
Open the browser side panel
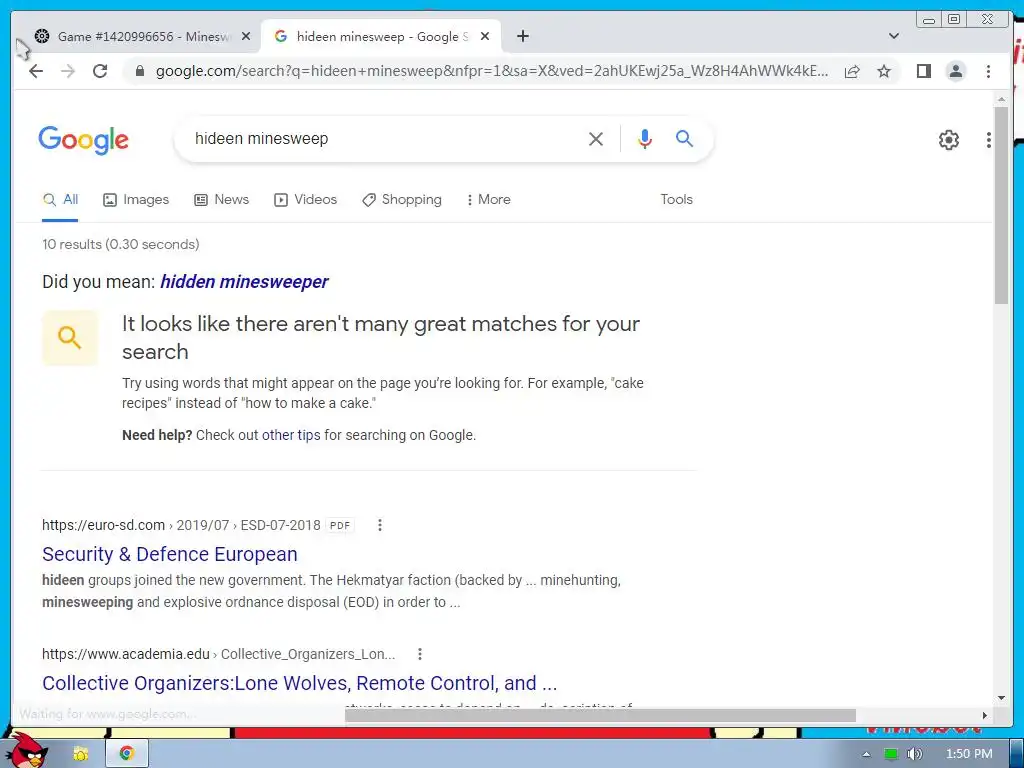point(923,71)
